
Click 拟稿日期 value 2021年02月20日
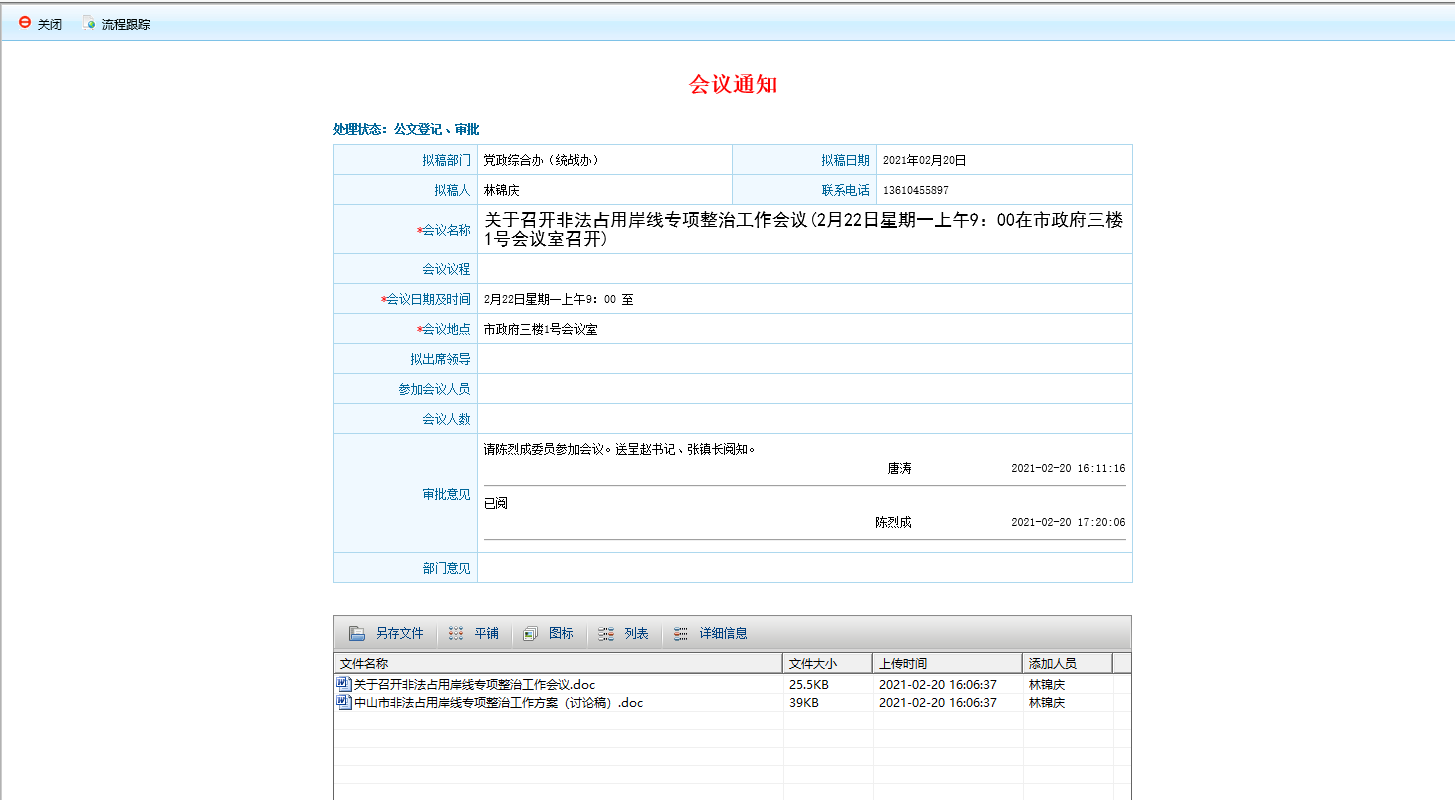click(924, 160)
